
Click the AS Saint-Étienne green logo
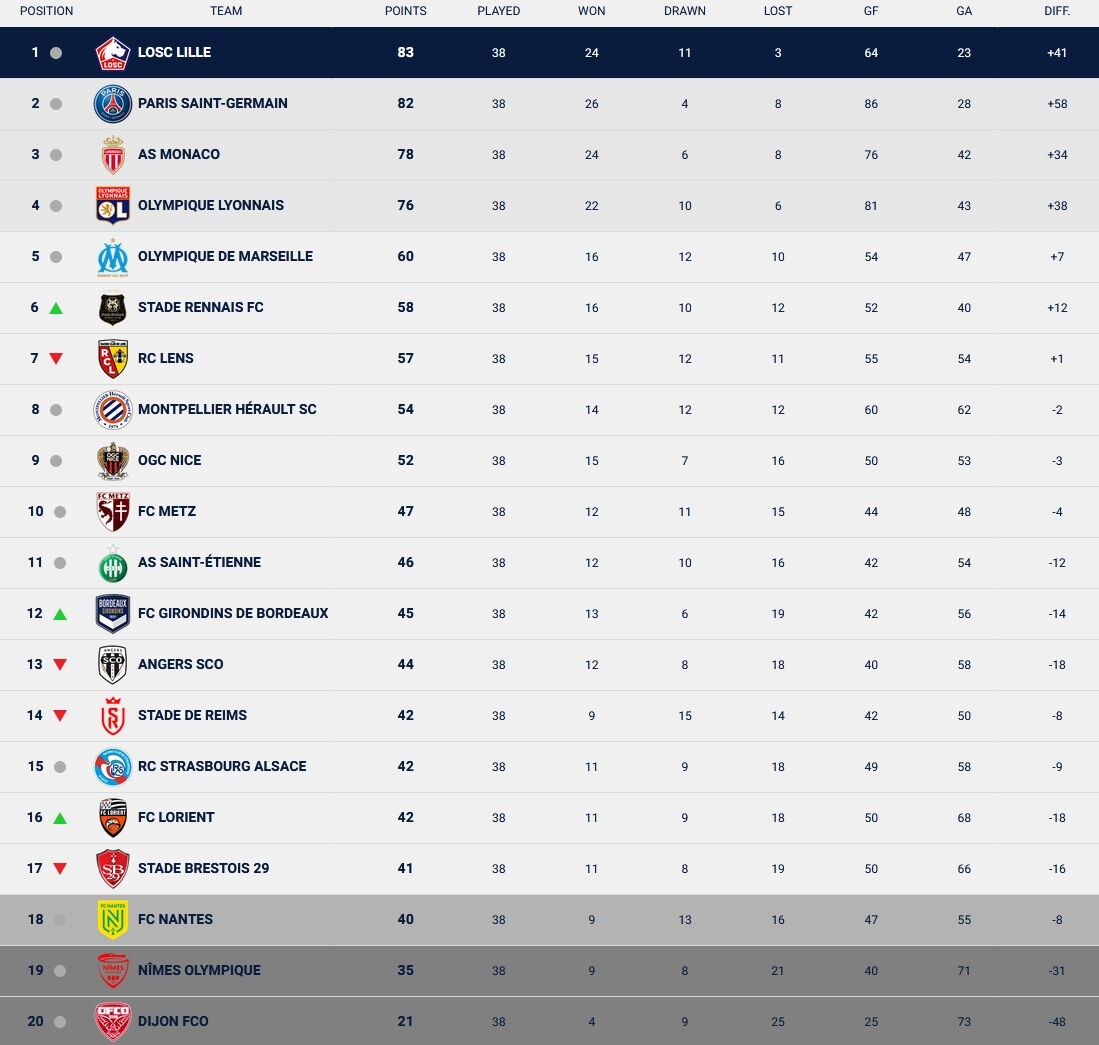tap(112, 563)
